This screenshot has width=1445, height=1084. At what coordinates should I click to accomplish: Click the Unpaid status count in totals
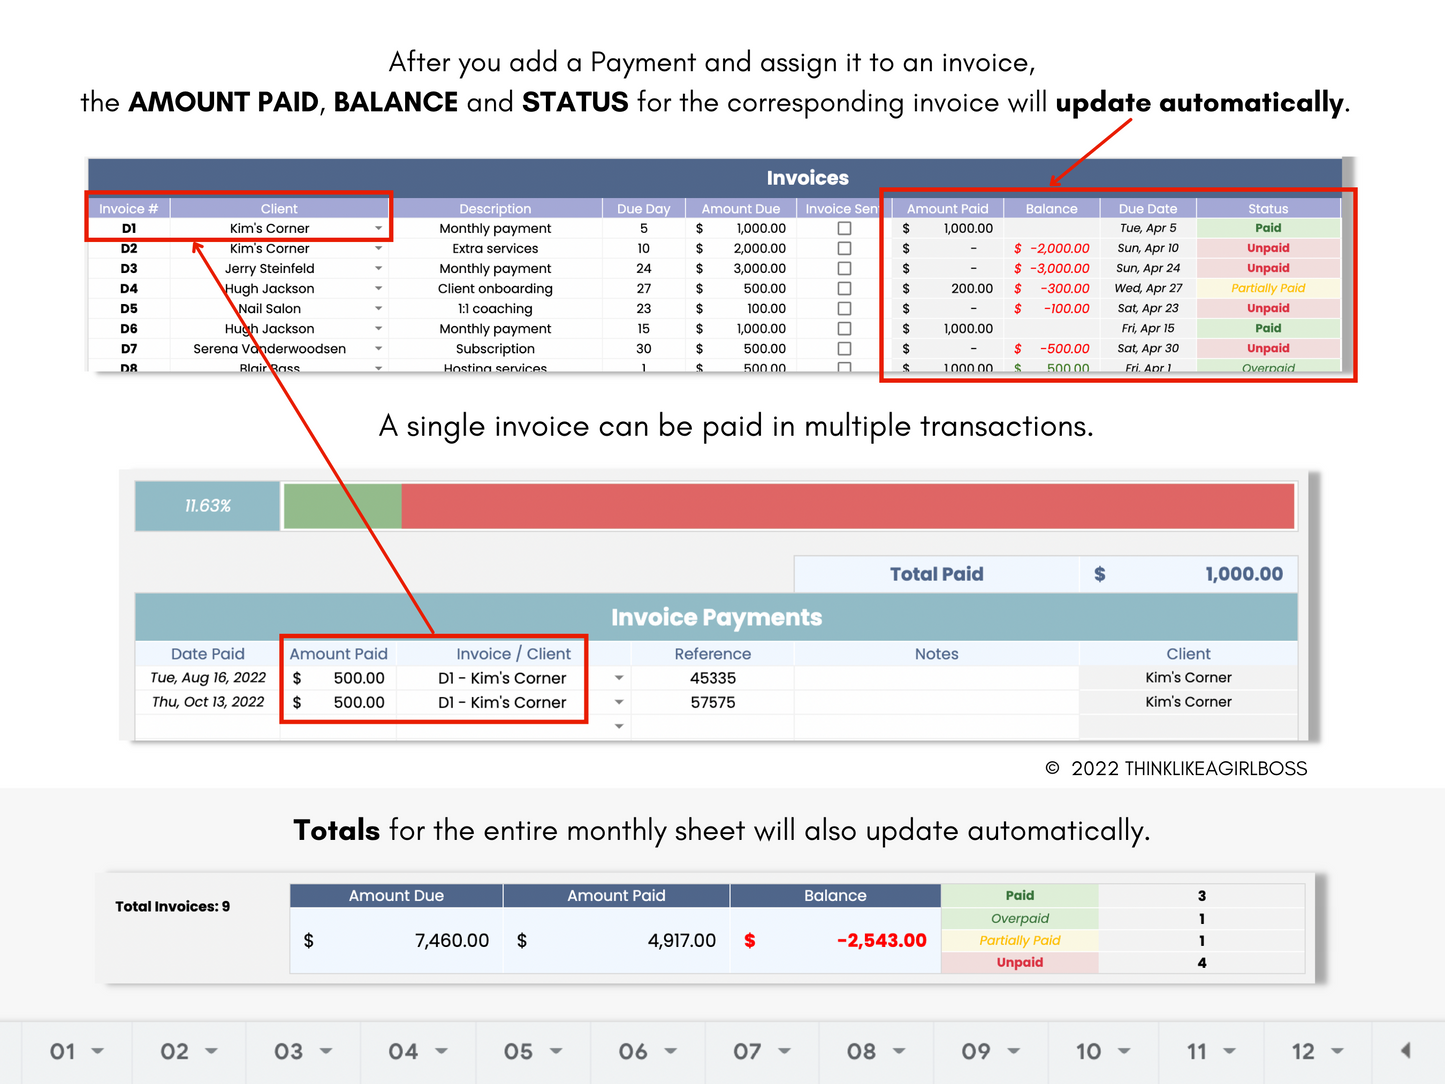(x=1201, y=962)
